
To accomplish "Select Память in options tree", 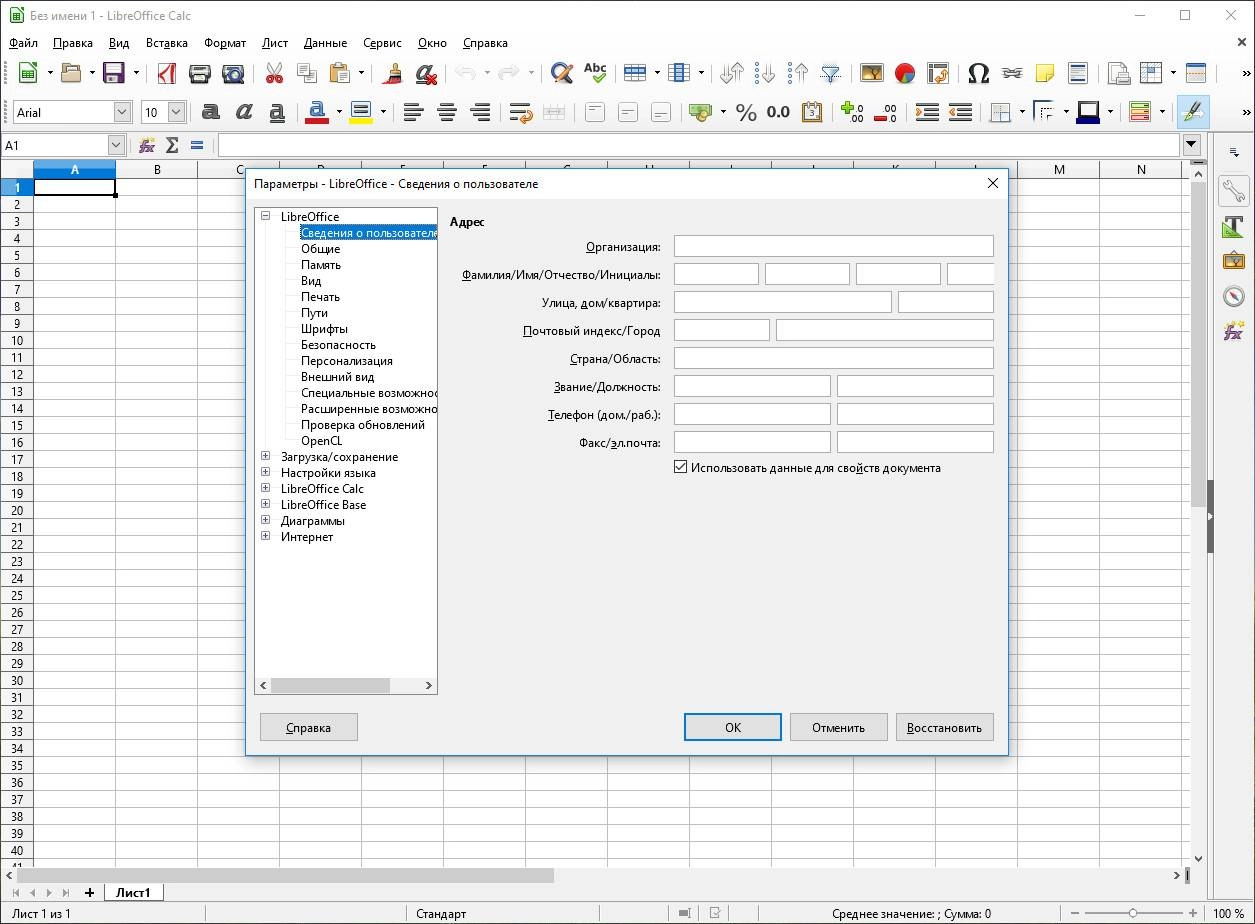I will [x=321, y=264].
